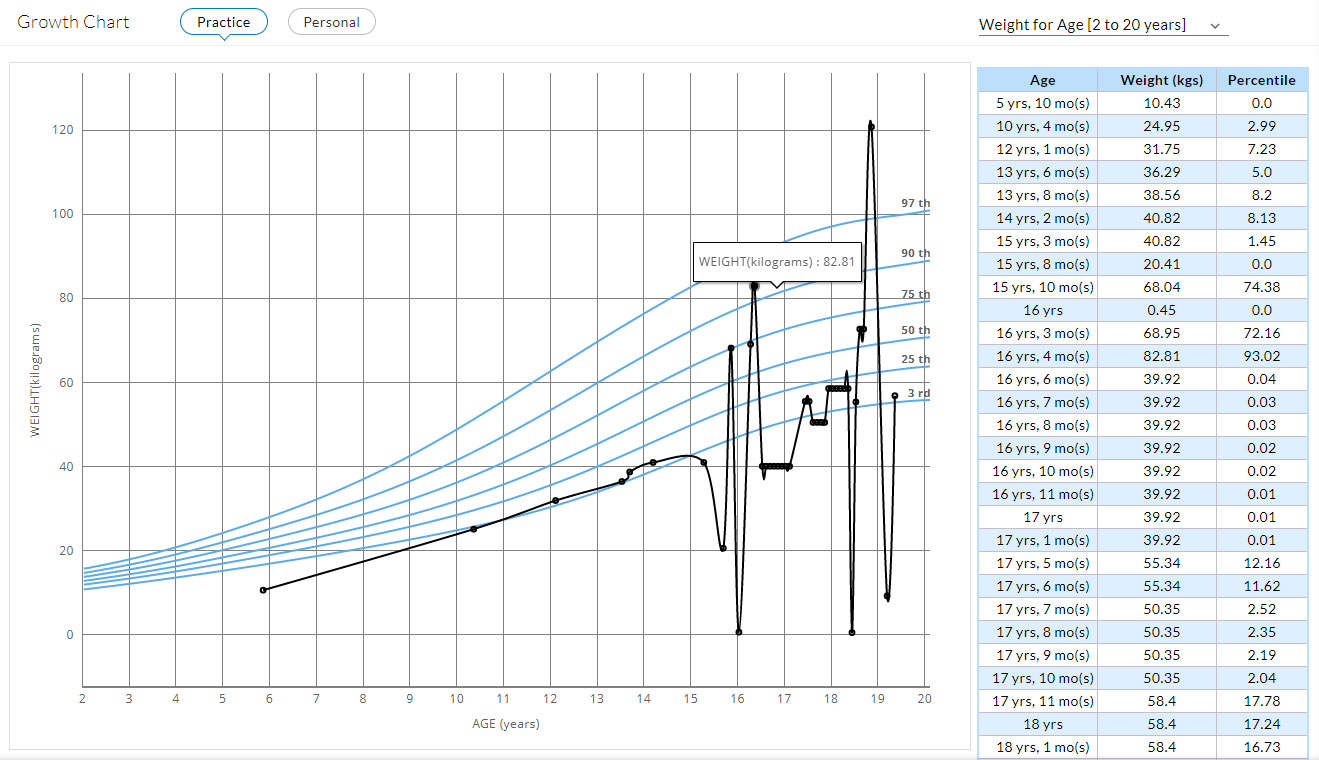Click the Growth Chart title
The width and height of the screenshot is (1319, 760).
[72, 21]
